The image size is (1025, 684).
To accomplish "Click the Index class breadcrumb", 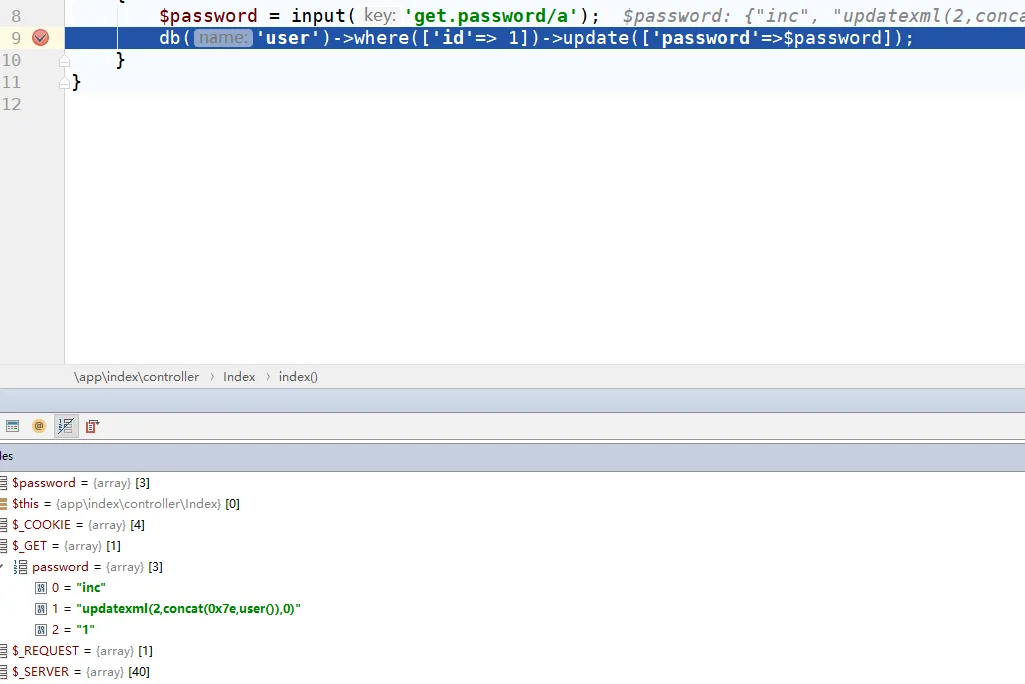I will (x=239, y=377).
